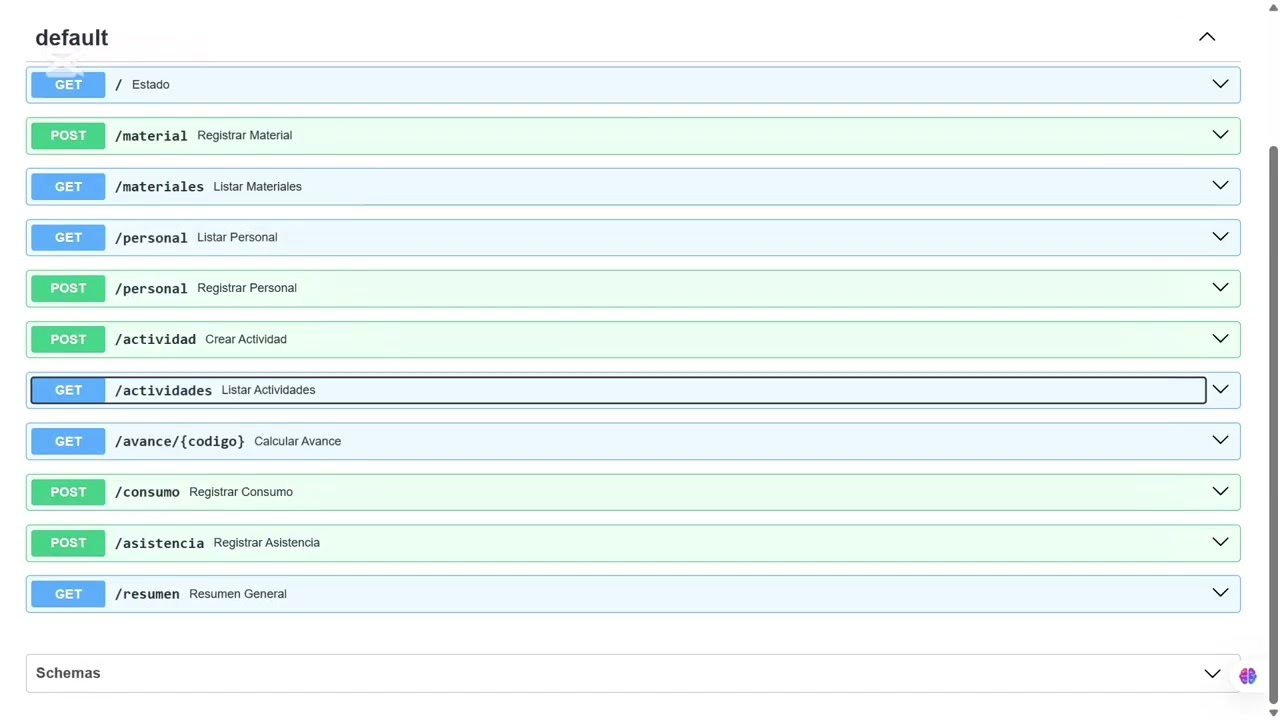
Task: Click the Crear Actividad description
Action: point(246,339)
